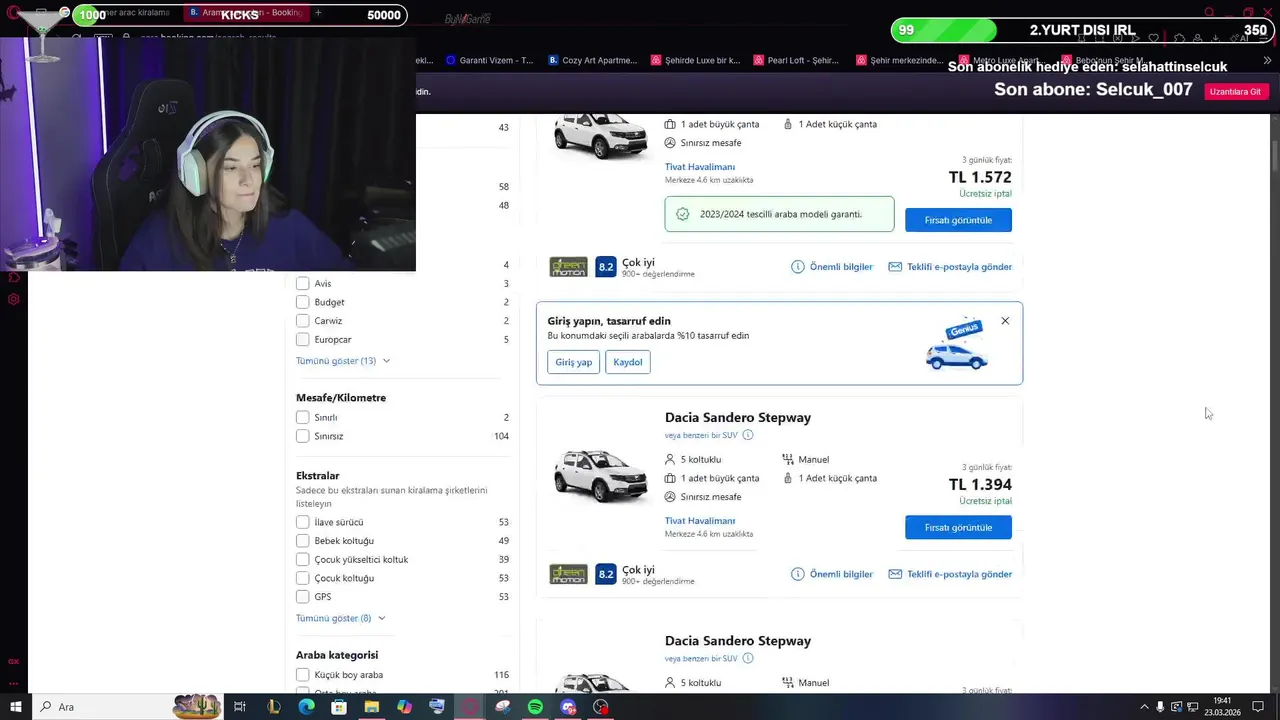Open File Explorer from the taskbar

point(371,707)
